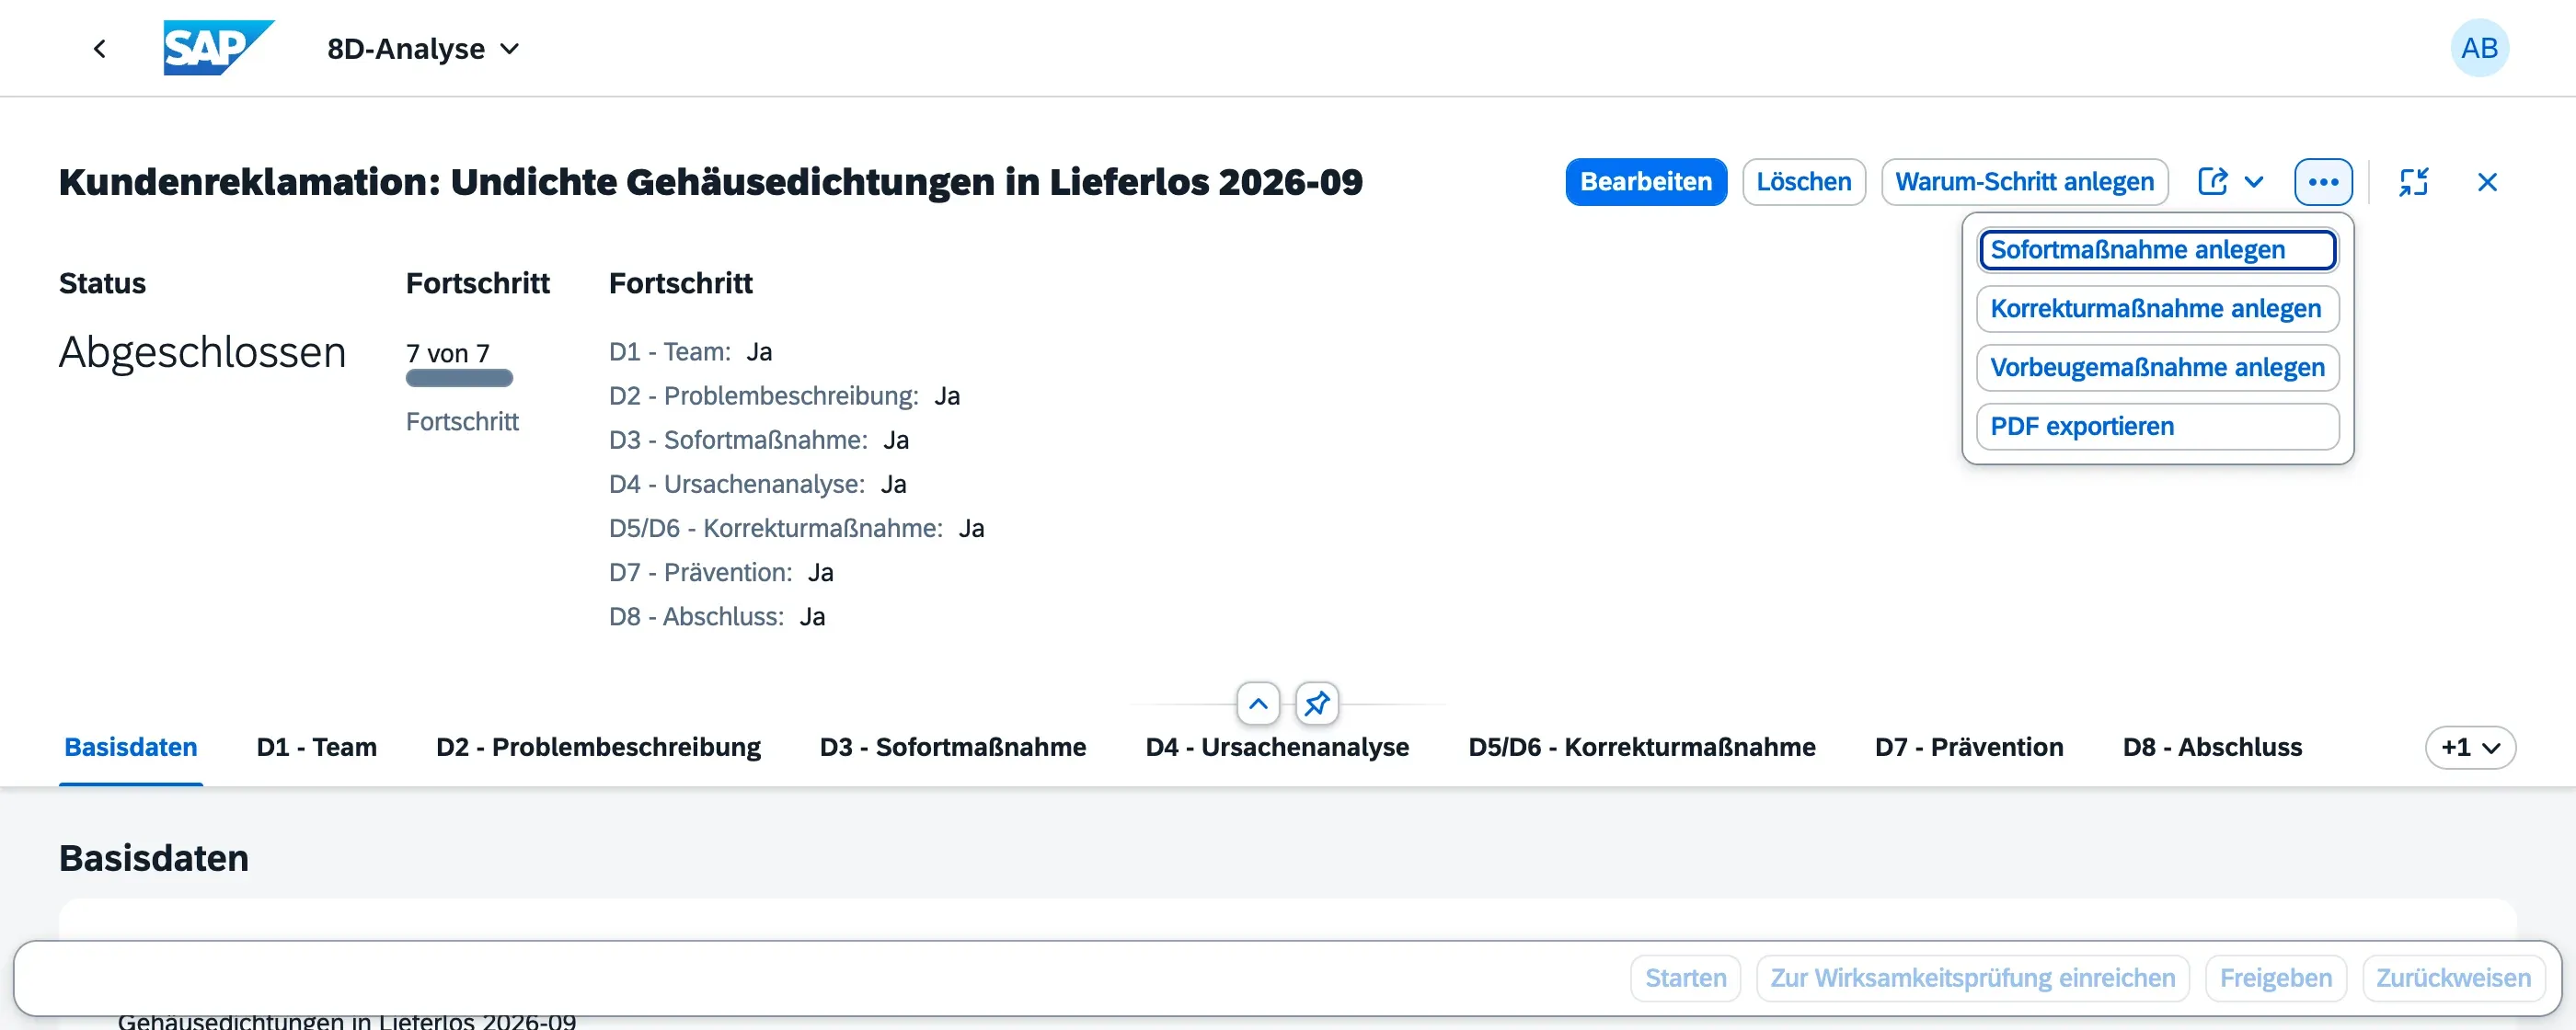Click the share export icon
This screenshot has width=2576, height=1030.
2212,182
